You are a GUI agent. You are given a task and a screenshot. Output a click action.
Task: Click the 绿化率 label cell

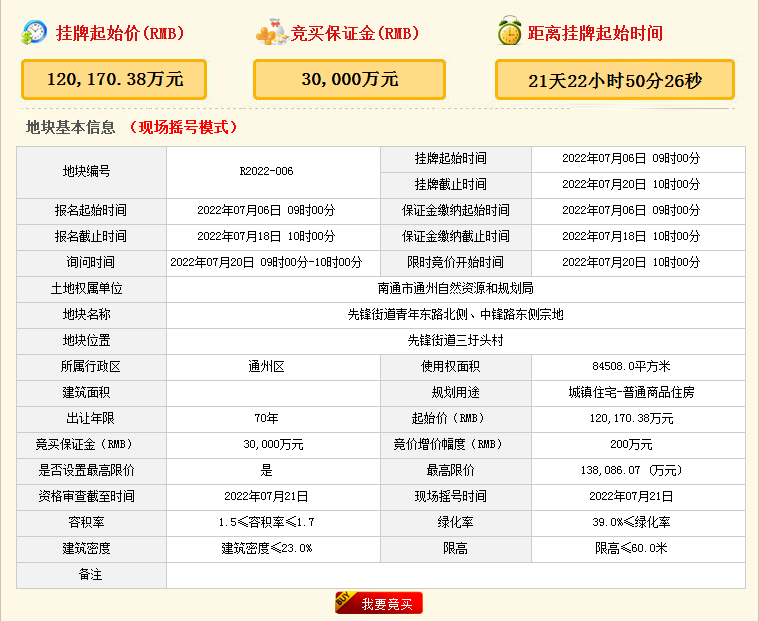click(x=456, y=523)
